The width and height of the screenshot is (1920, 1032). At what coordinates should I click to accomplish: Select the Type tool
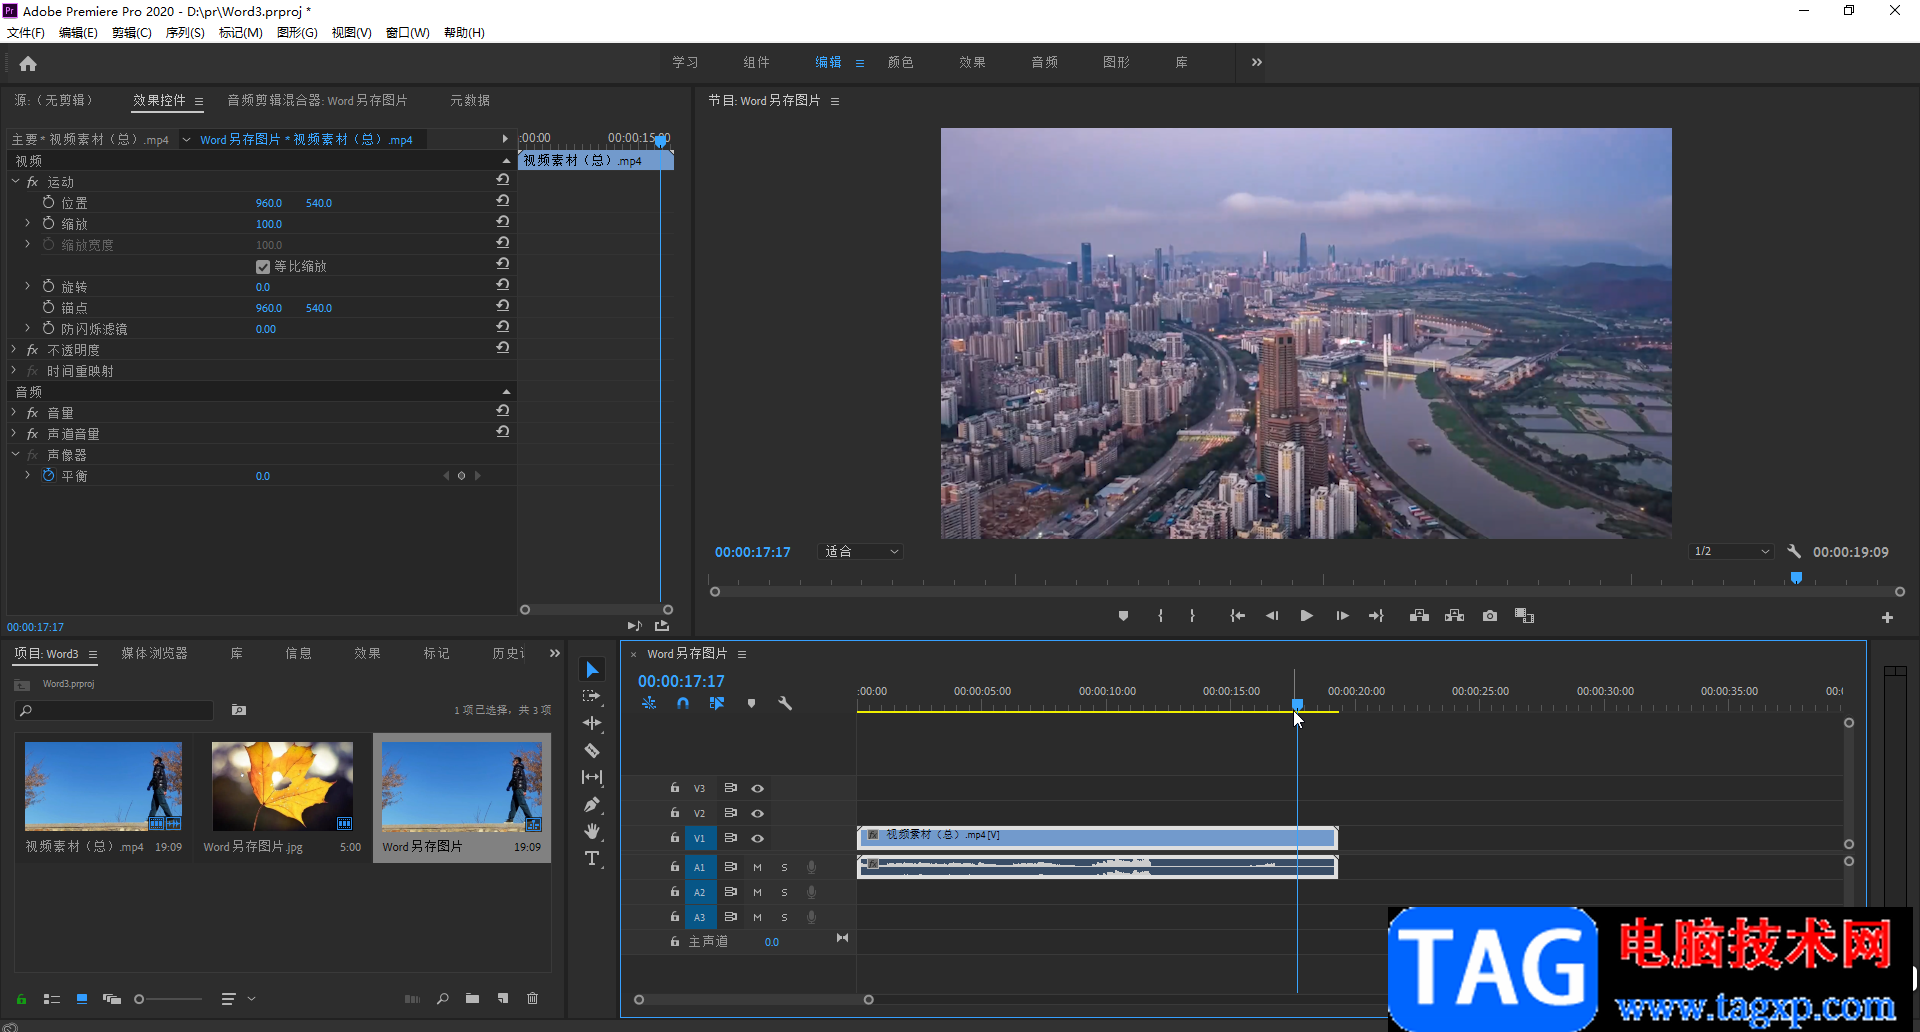592,858
